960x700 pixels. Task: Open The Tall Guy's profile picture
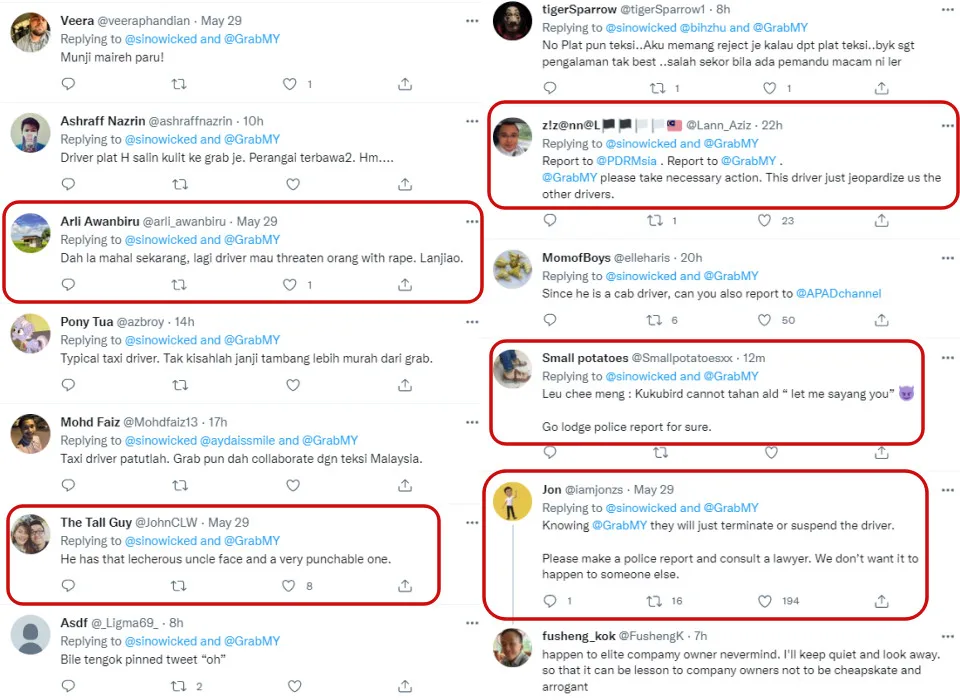coord(31,535)
